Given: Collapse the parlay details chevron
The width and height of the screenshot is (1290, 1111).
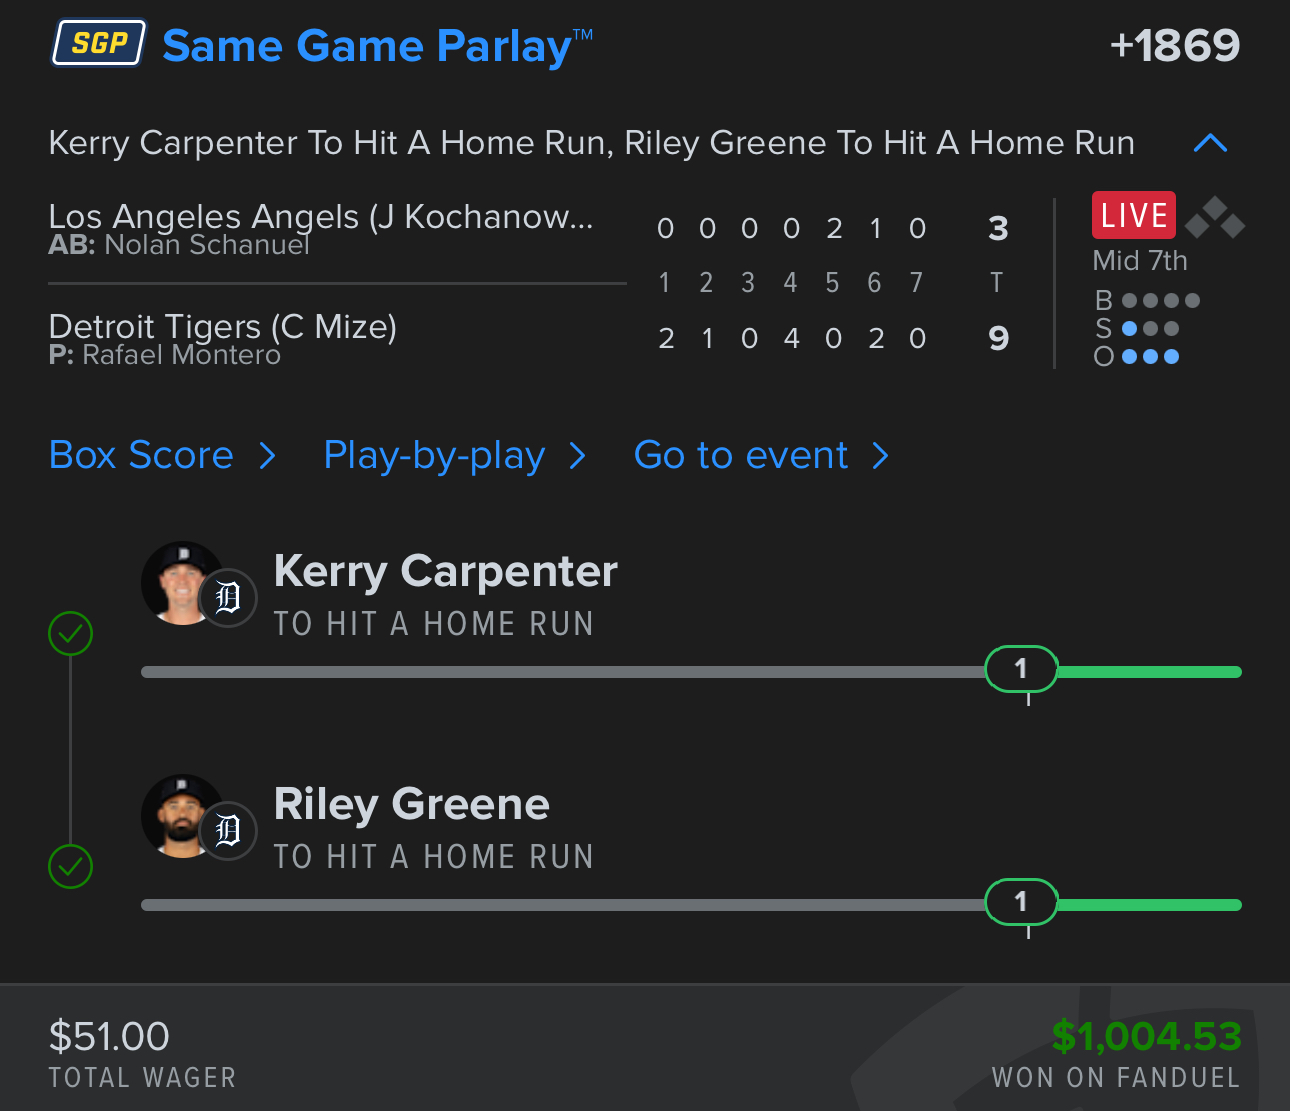Looking at the screenshot, I should coord(1210,143).
